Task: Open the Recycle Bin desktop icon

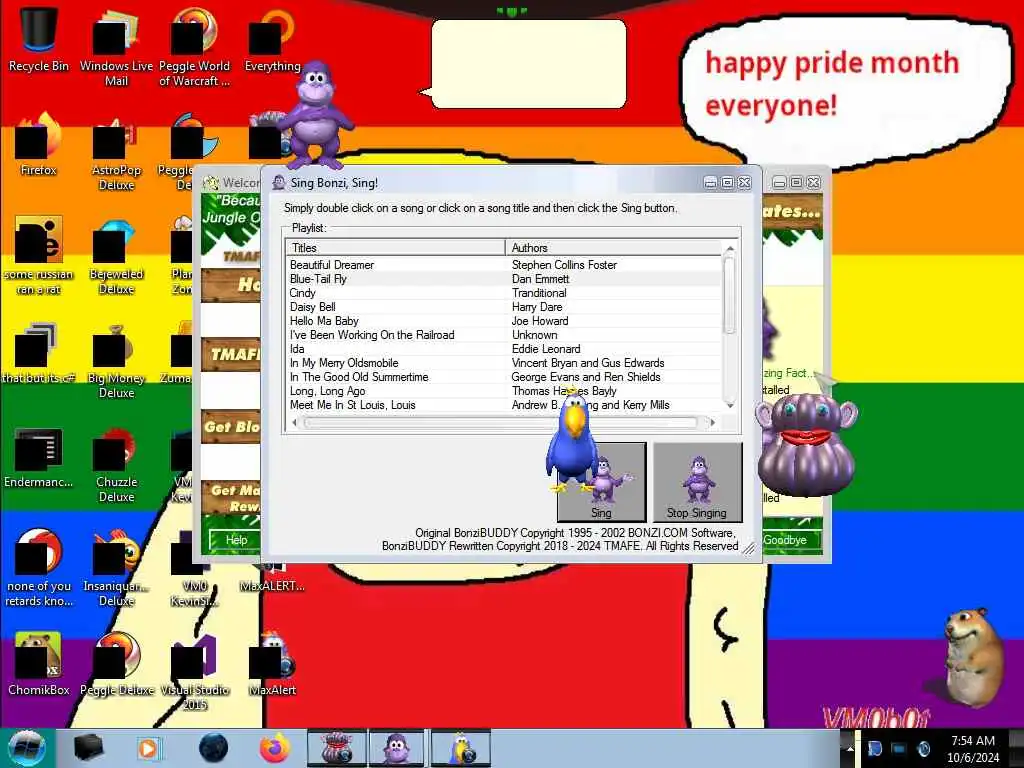Action: click(x=39, y=39)
